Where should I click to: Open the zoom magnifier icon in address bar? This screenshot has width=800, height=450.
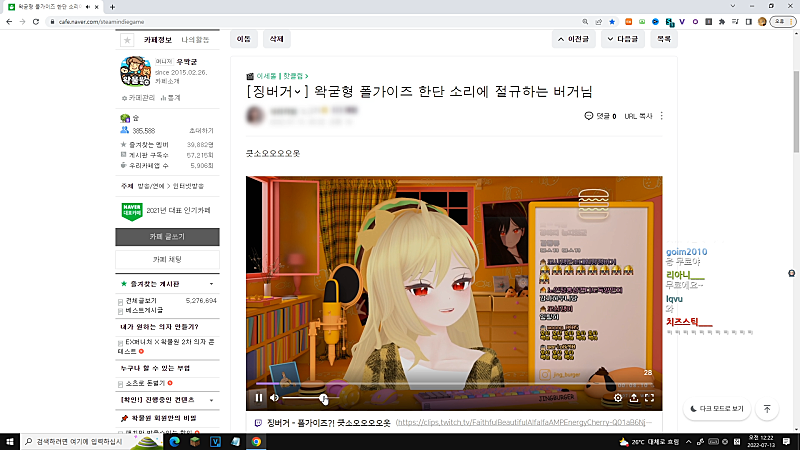(585, 22)
